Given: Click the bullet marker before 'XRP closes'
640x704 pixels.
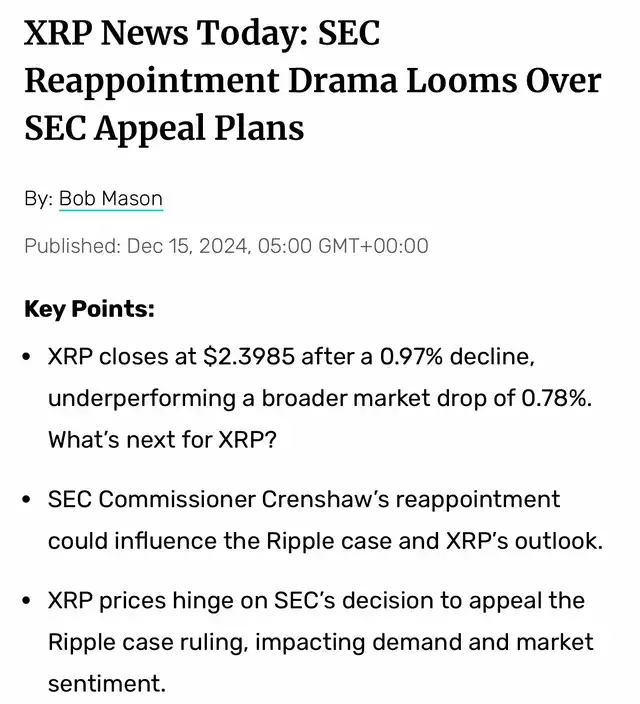Looking at the screenshot, I should tap(29, 357).
